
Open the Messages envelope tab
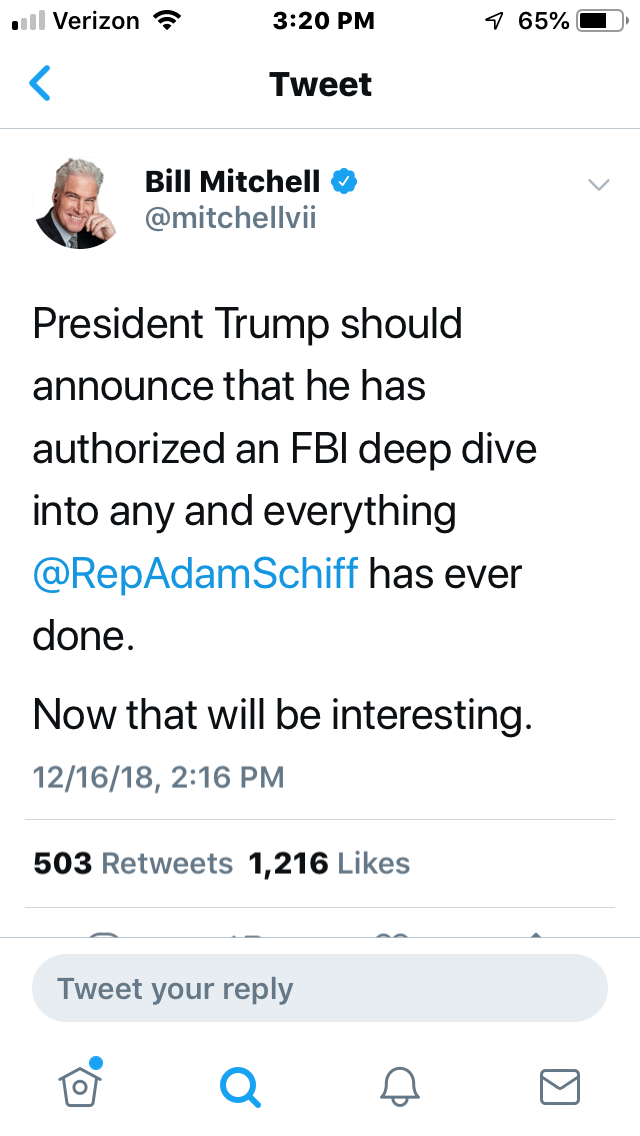pos(559,1084)
